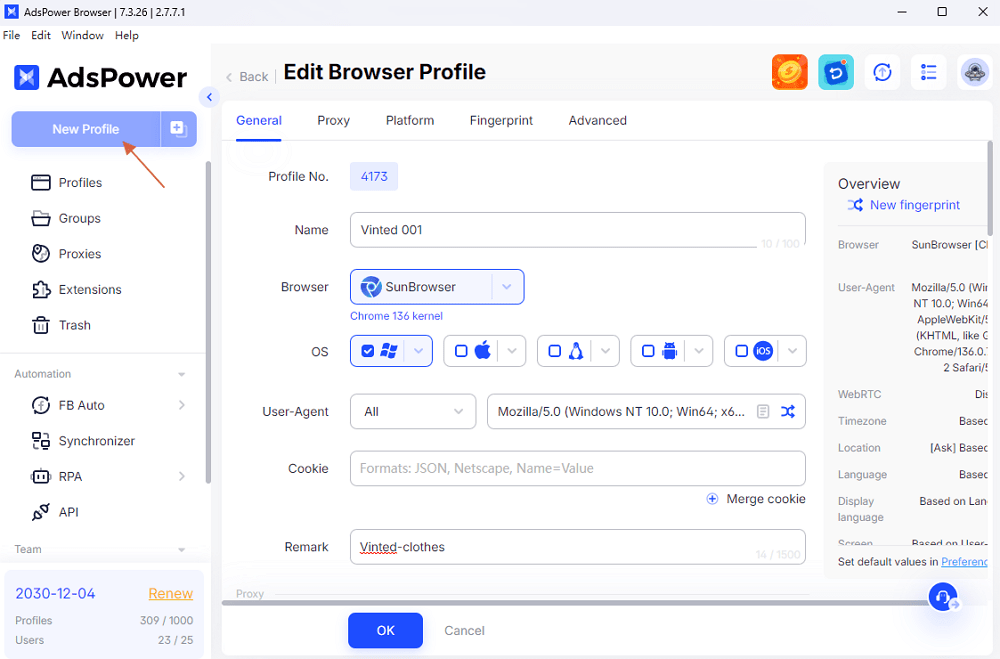
Task: Click the SunBrowser logo in browser field
Action: [371, 287]
